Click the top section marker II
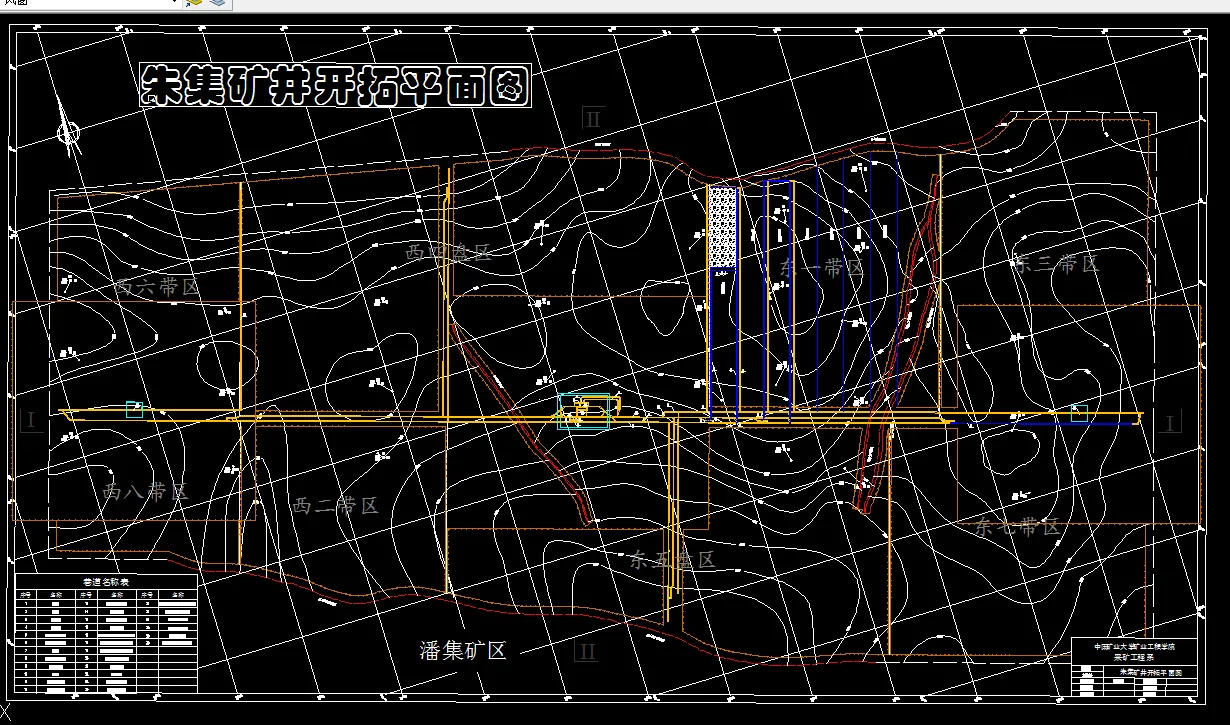 [x=593, y=119]
